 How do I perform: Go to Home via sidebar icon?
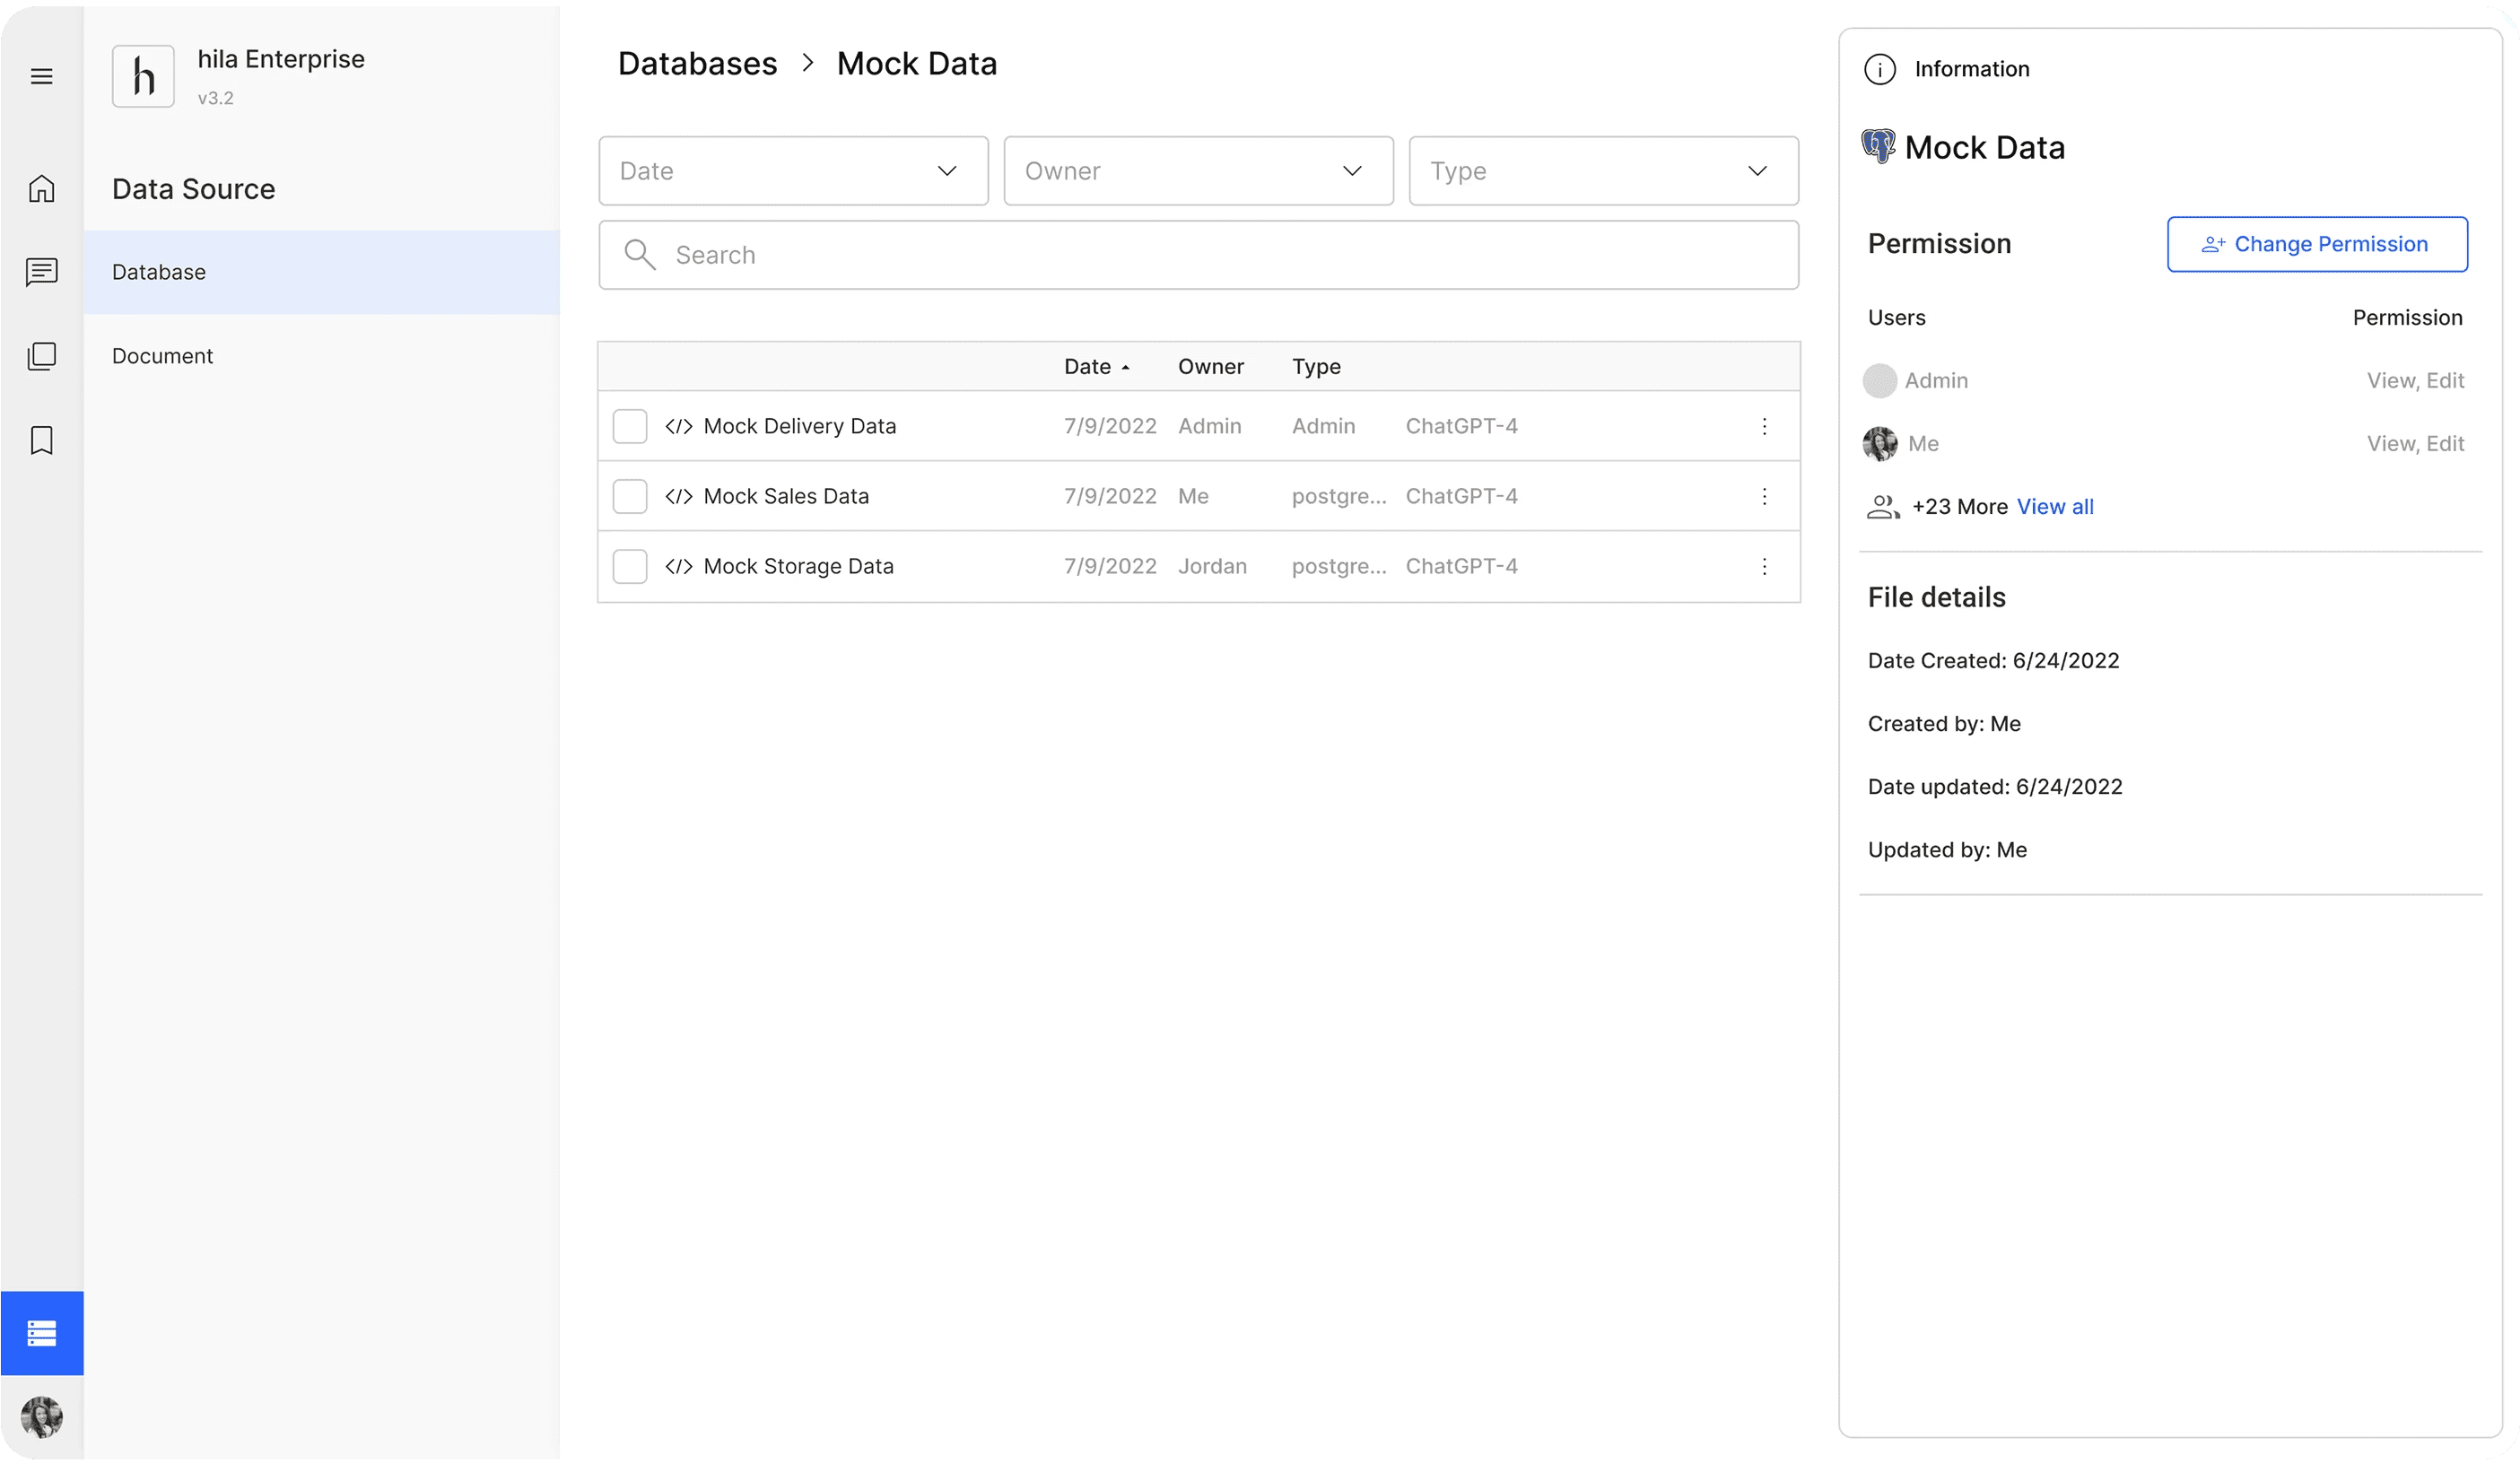tap(41, 188)
